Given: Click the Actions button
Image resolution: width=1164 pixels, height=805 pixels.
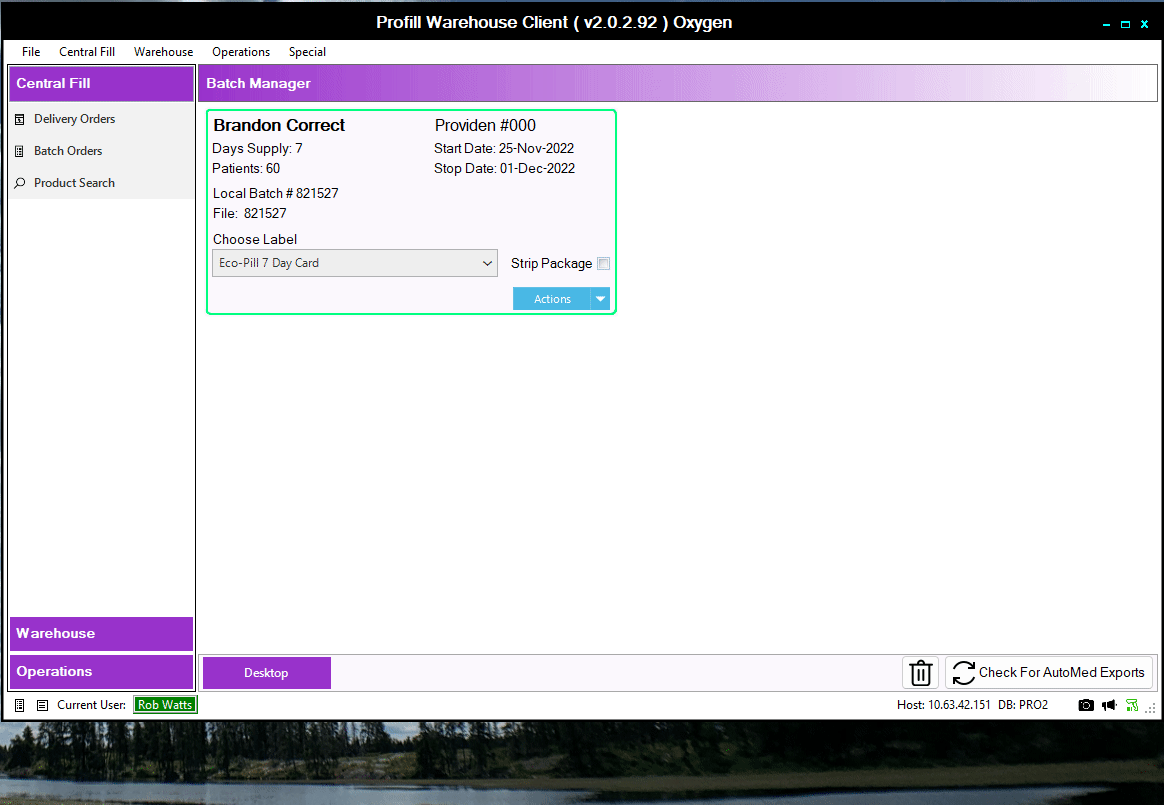Looking at the screenshot, I should pos(552,299).
